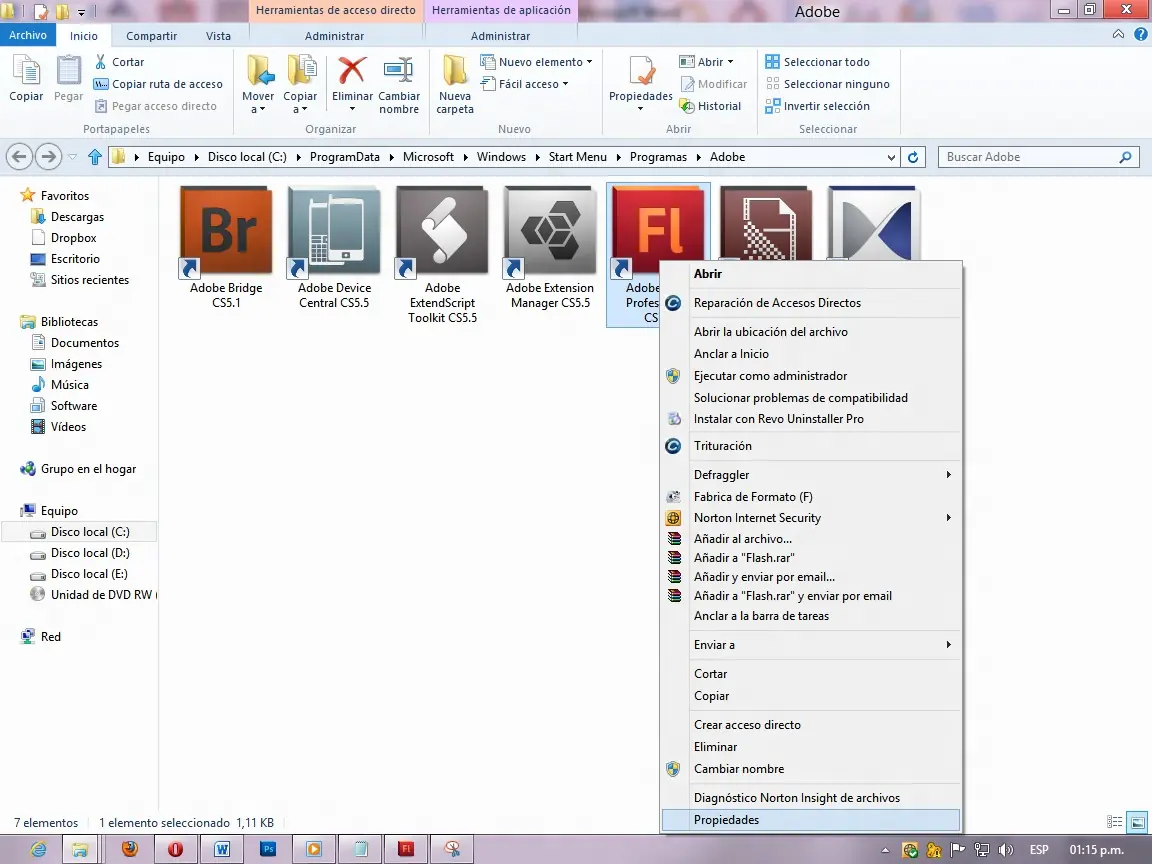
Task: Open Opera from the taskbar
Action: [175, 849]
